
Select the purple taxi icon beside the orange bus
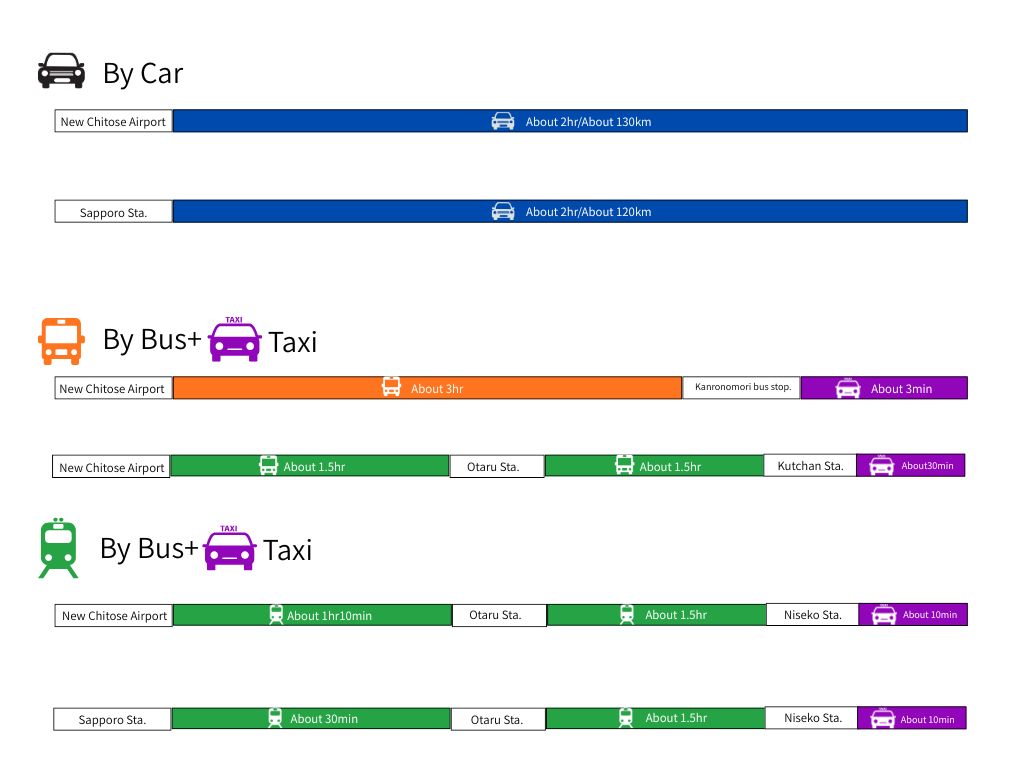(235, 340)
